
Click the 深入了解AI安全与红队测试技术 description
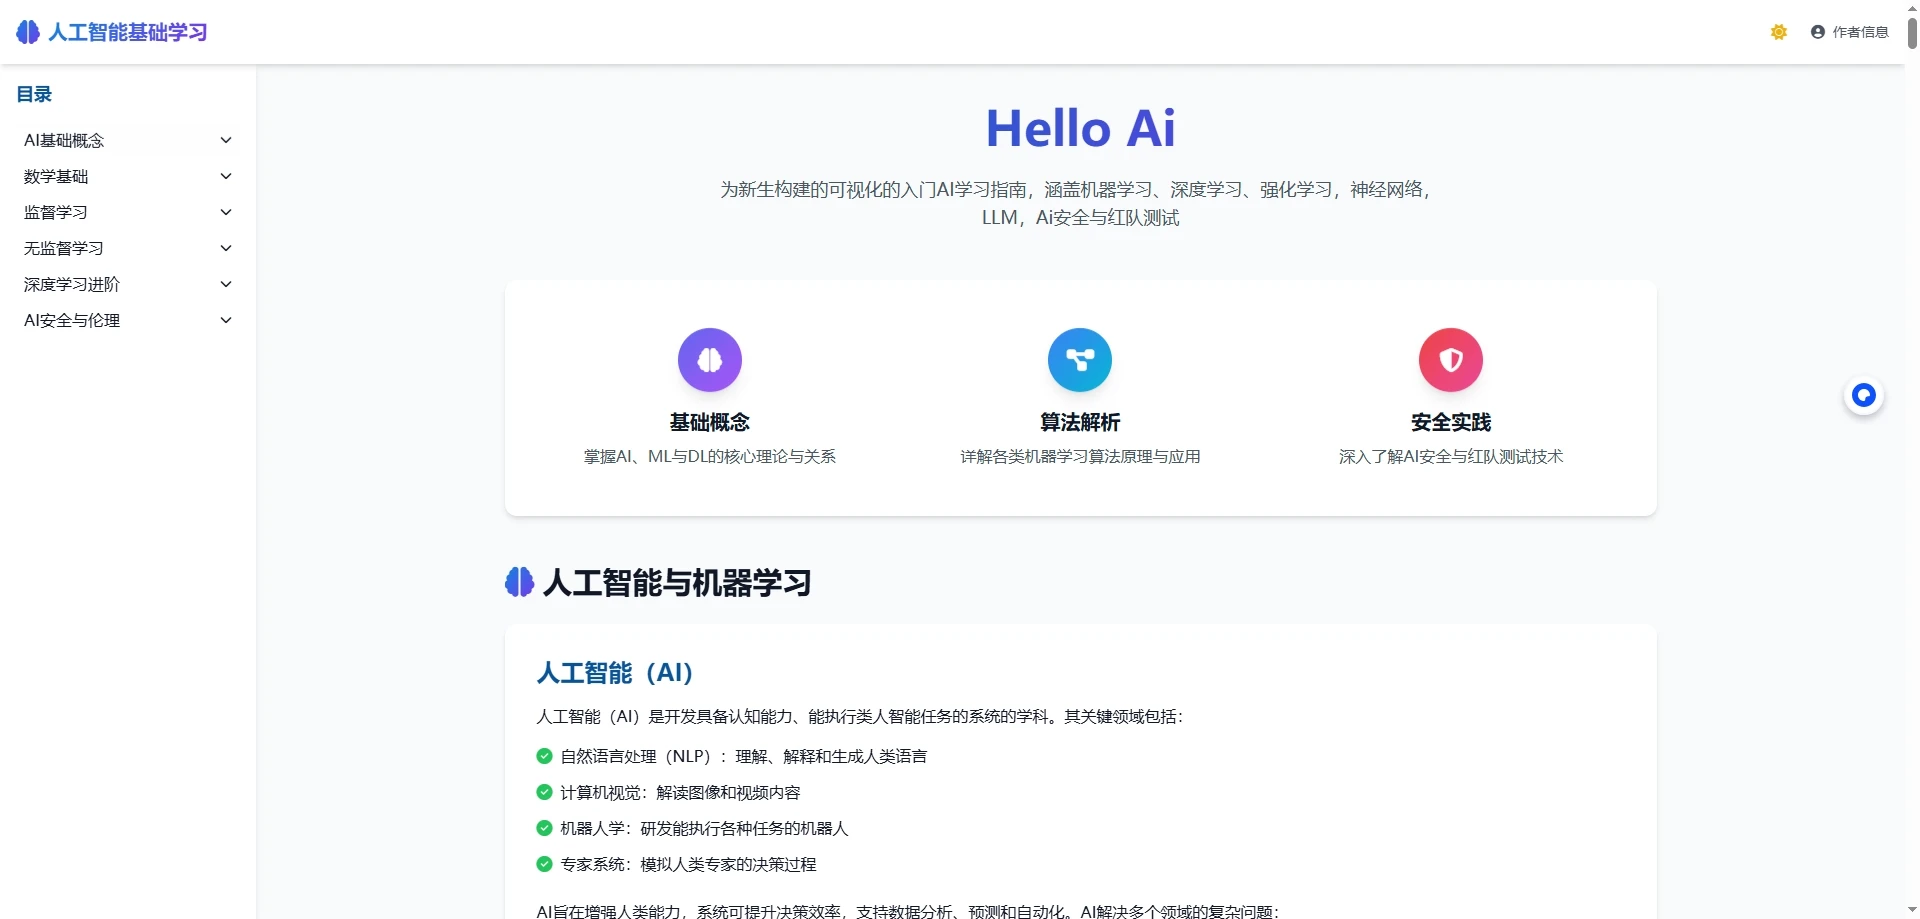tap(1451, 456)
